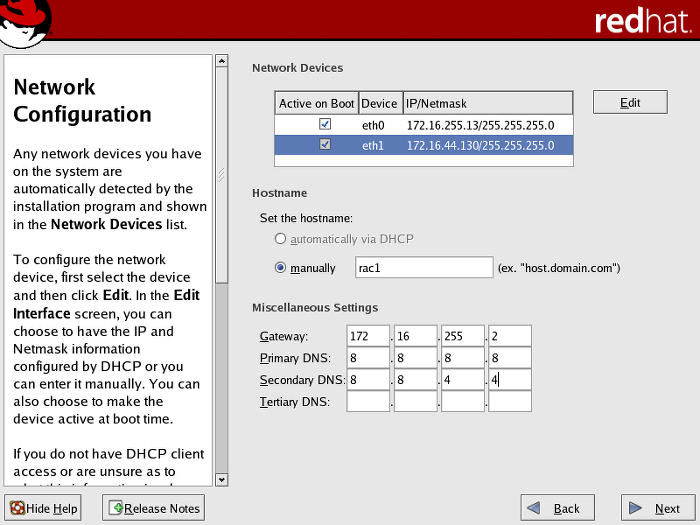This screenshot has height=525, width=700.
Task: Click the host.domain.com example hint
Action: [559, 268]
